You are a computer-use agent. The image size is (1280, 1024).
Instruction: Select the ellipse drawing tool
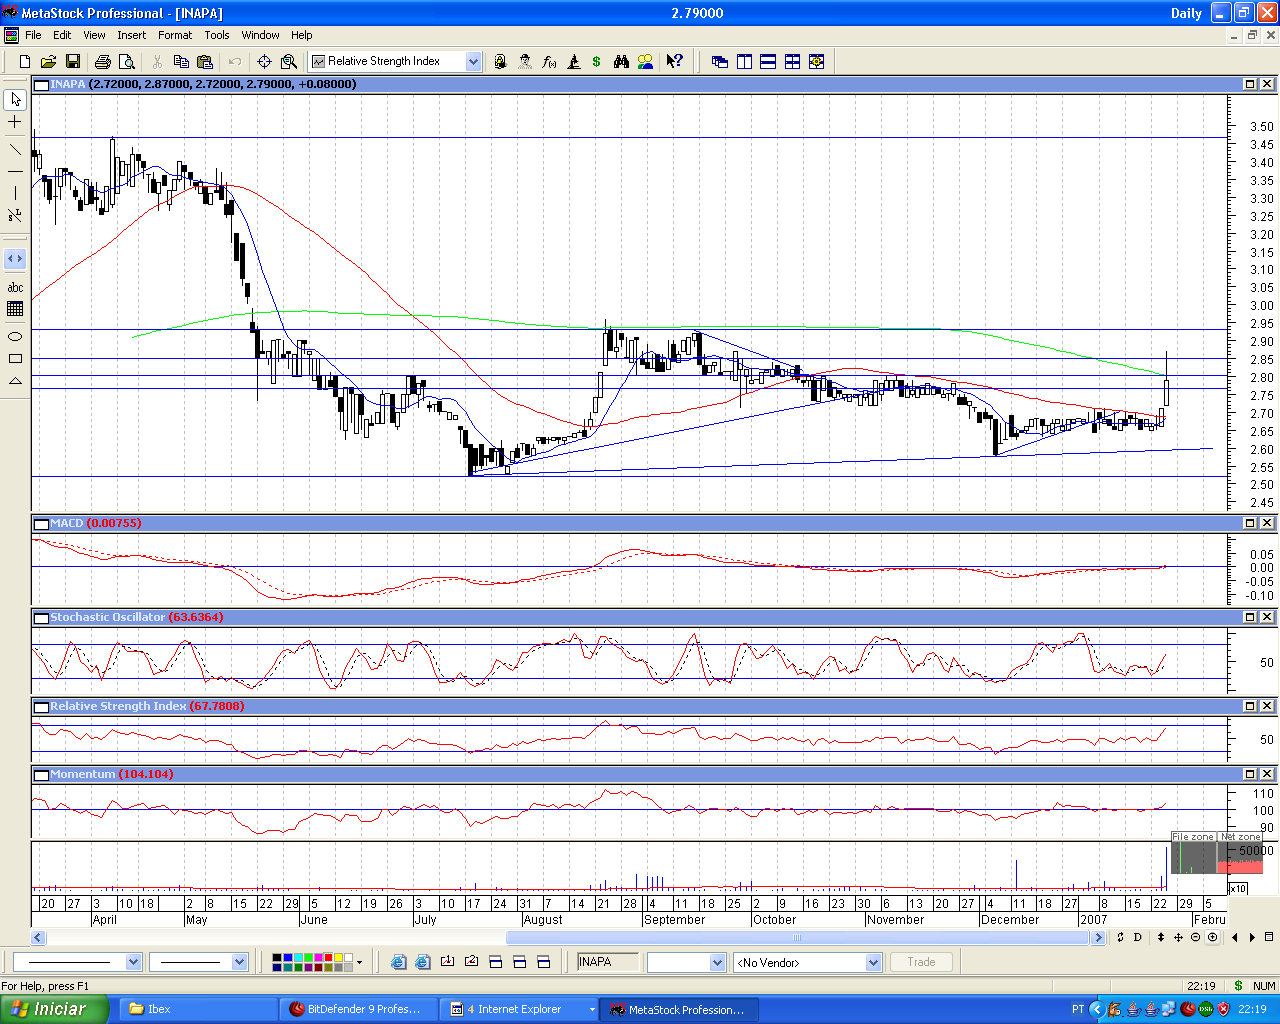15,336
